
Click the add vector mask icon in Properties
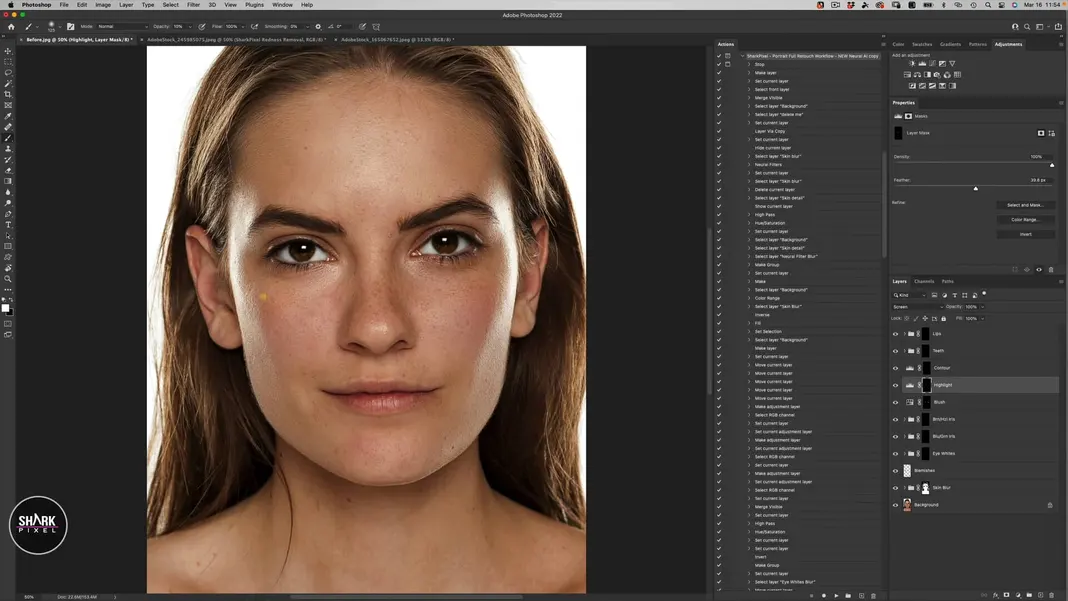pyautogui.click(x=1051, y=133)
